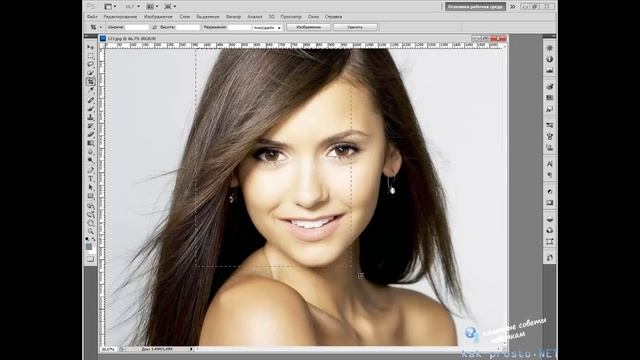640x360 pixels.
Task: Click the Изображение button in options bar
Action: 308,27
